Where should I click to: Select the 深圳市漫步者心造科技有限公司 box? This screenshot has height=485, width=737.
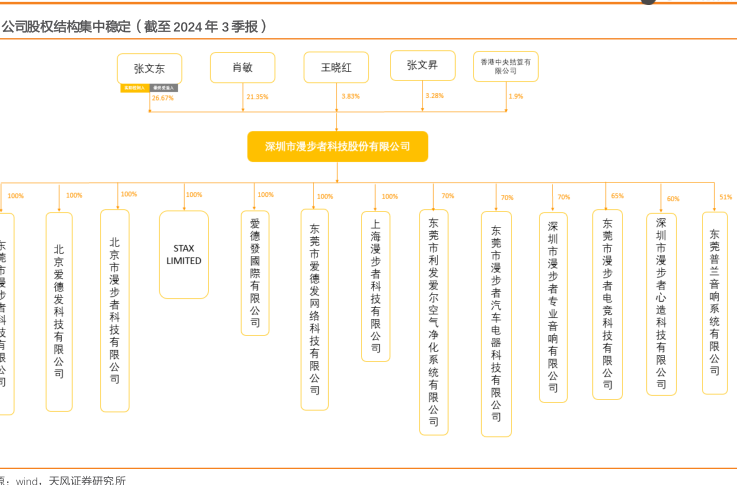point(661,304)
